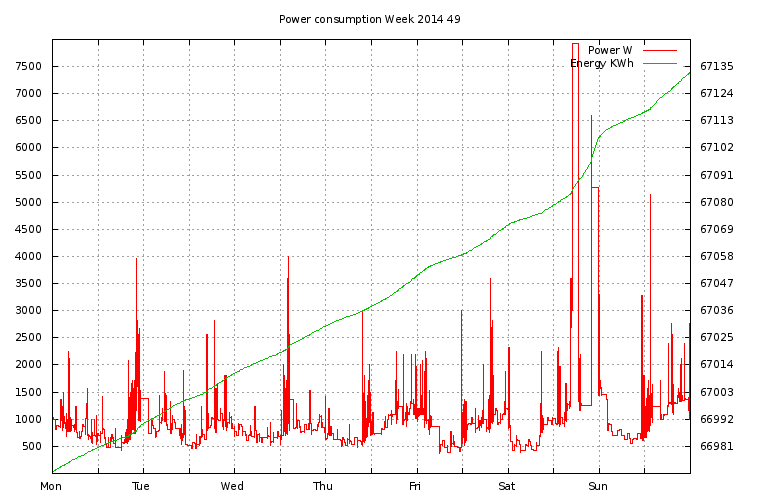Screen dimensions: 768x500
Task: Click the 6000 left axis value
Action: [28, 147]
